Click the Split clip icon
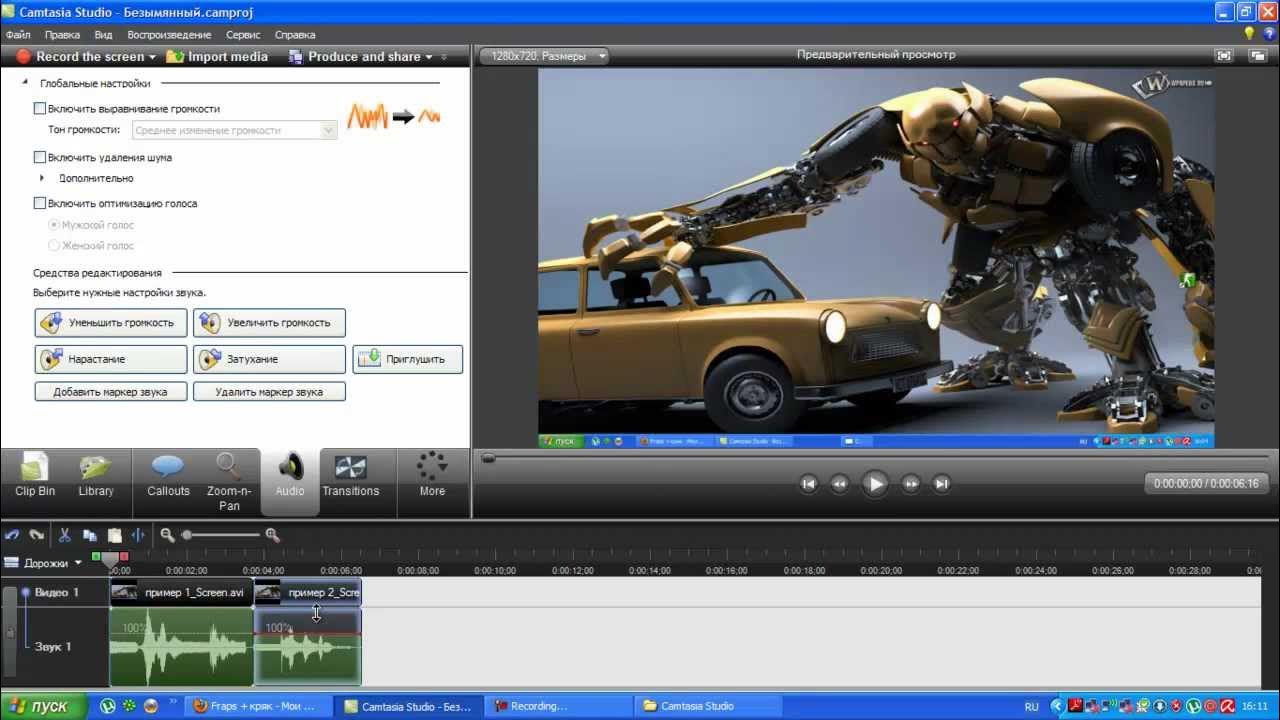Viewport: 1280px width, 720px height. pos(138,535)
